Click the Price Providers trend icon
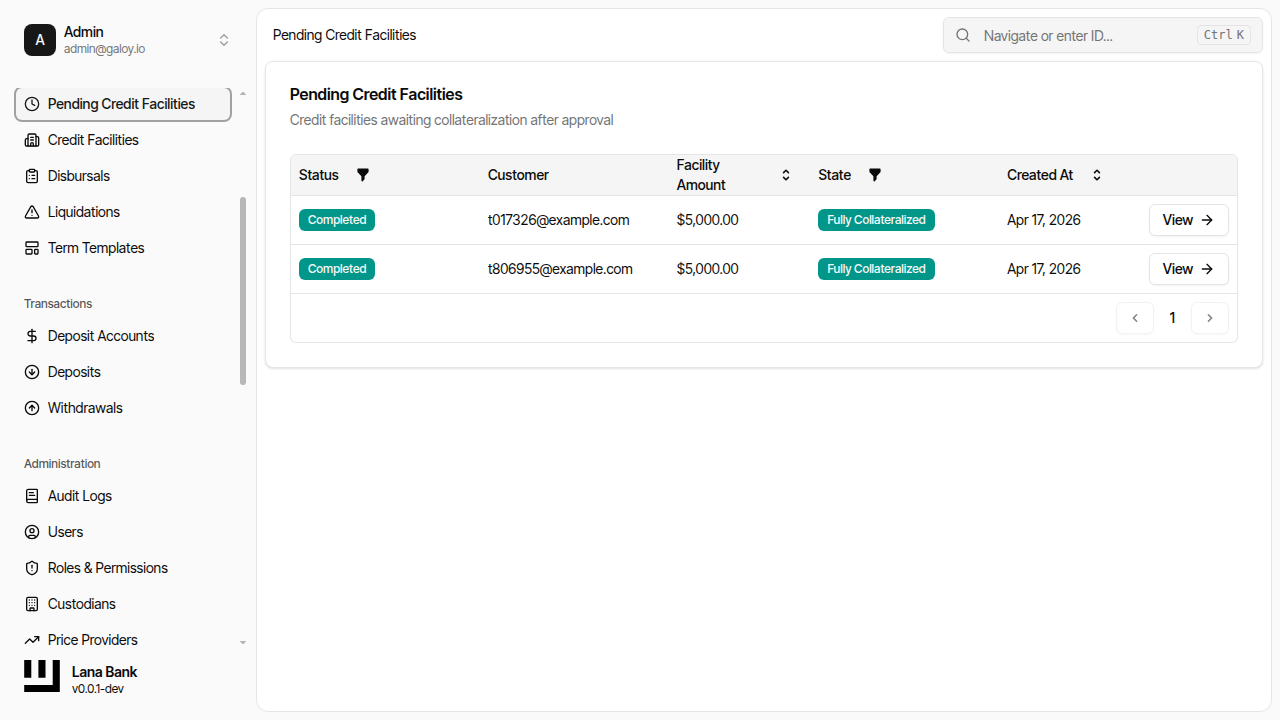The height and width of the screenshot is (720, 1280). [32, 640]
